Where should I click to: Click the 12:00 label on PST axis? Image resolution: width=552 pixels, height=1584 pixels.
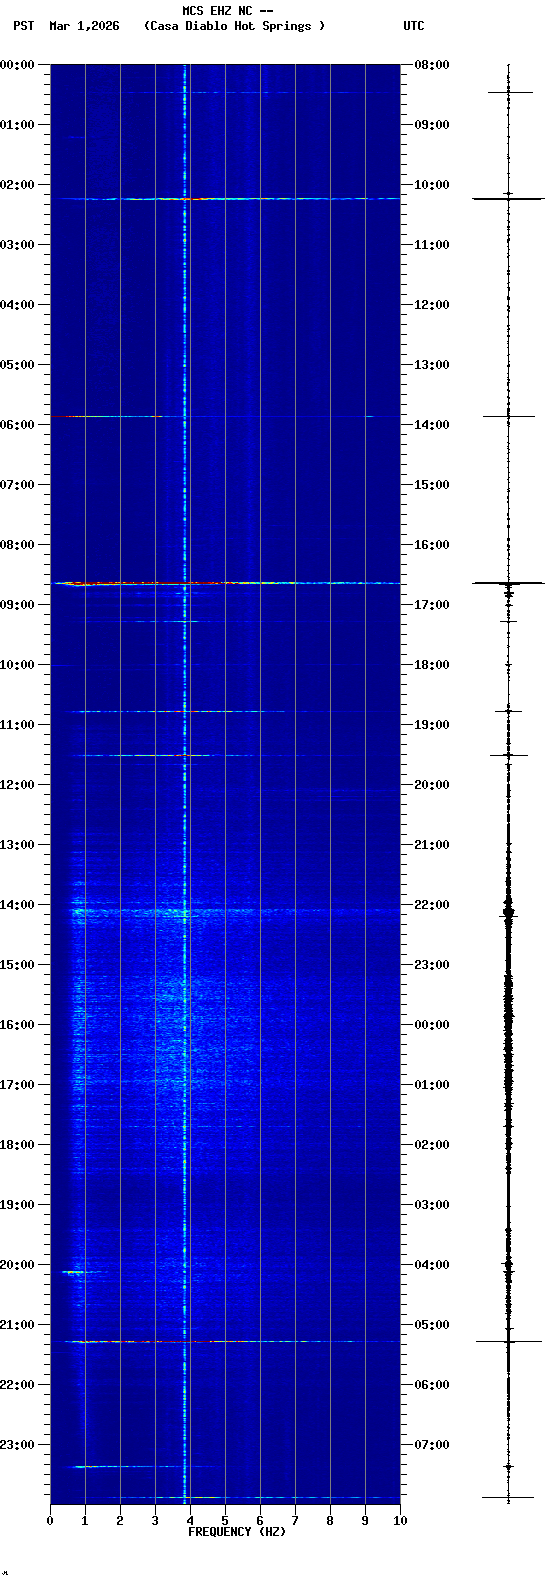[x=17, y=785]
